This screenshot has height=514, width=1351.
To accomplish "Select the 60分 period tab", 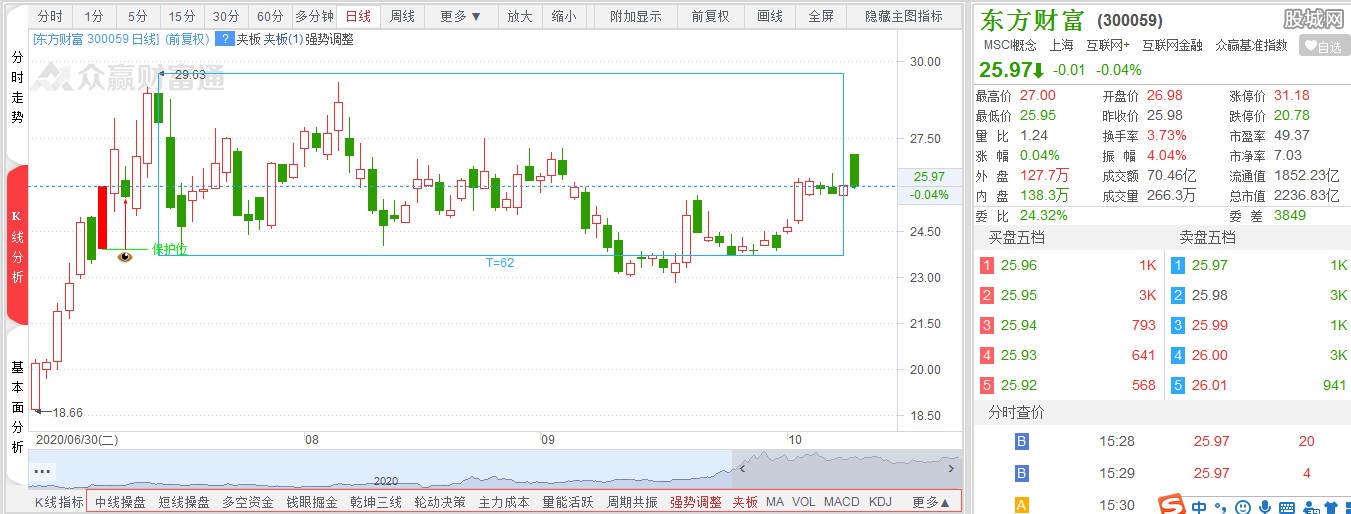I will click(269, 16).
